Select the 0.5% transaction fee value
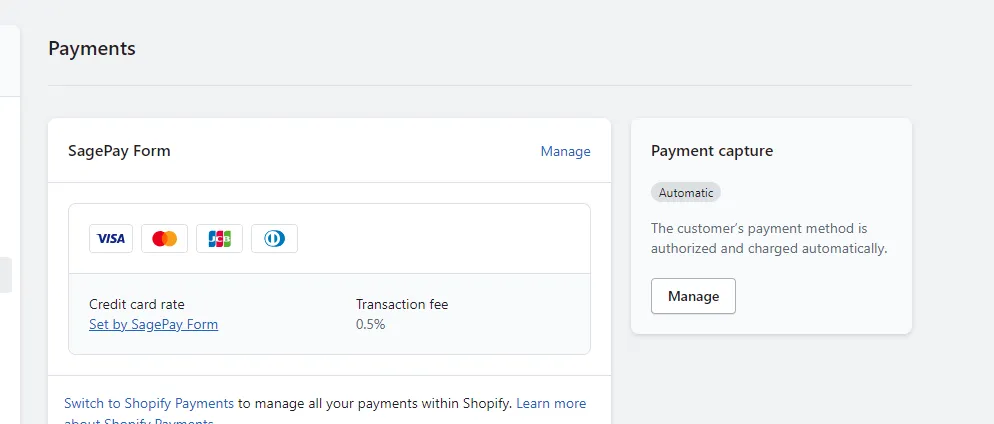994x424 pixels. [x=371, y=324]
